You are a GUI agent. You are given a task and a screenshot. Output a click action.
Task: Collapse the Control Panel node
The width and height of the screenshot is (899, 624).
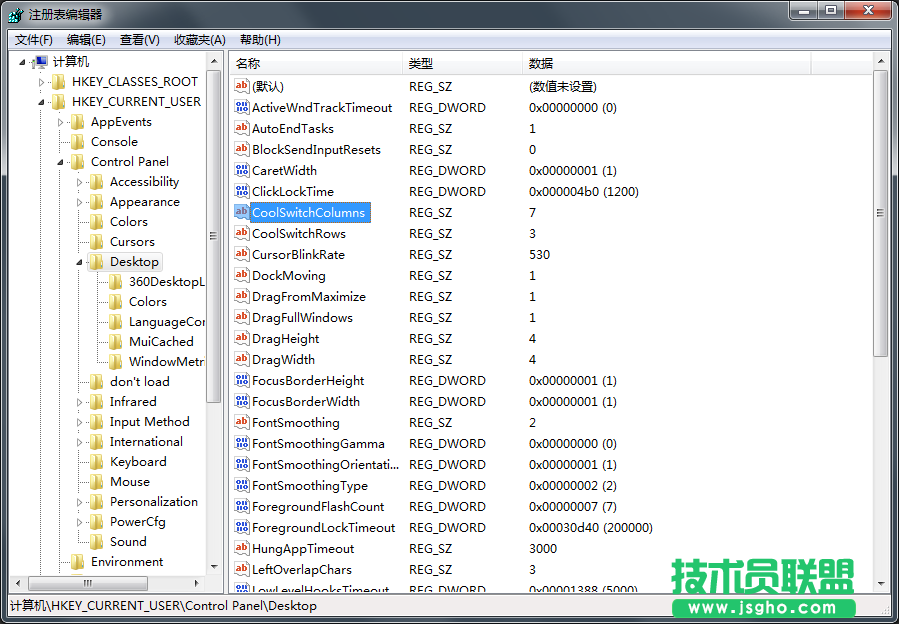point(60,161)
